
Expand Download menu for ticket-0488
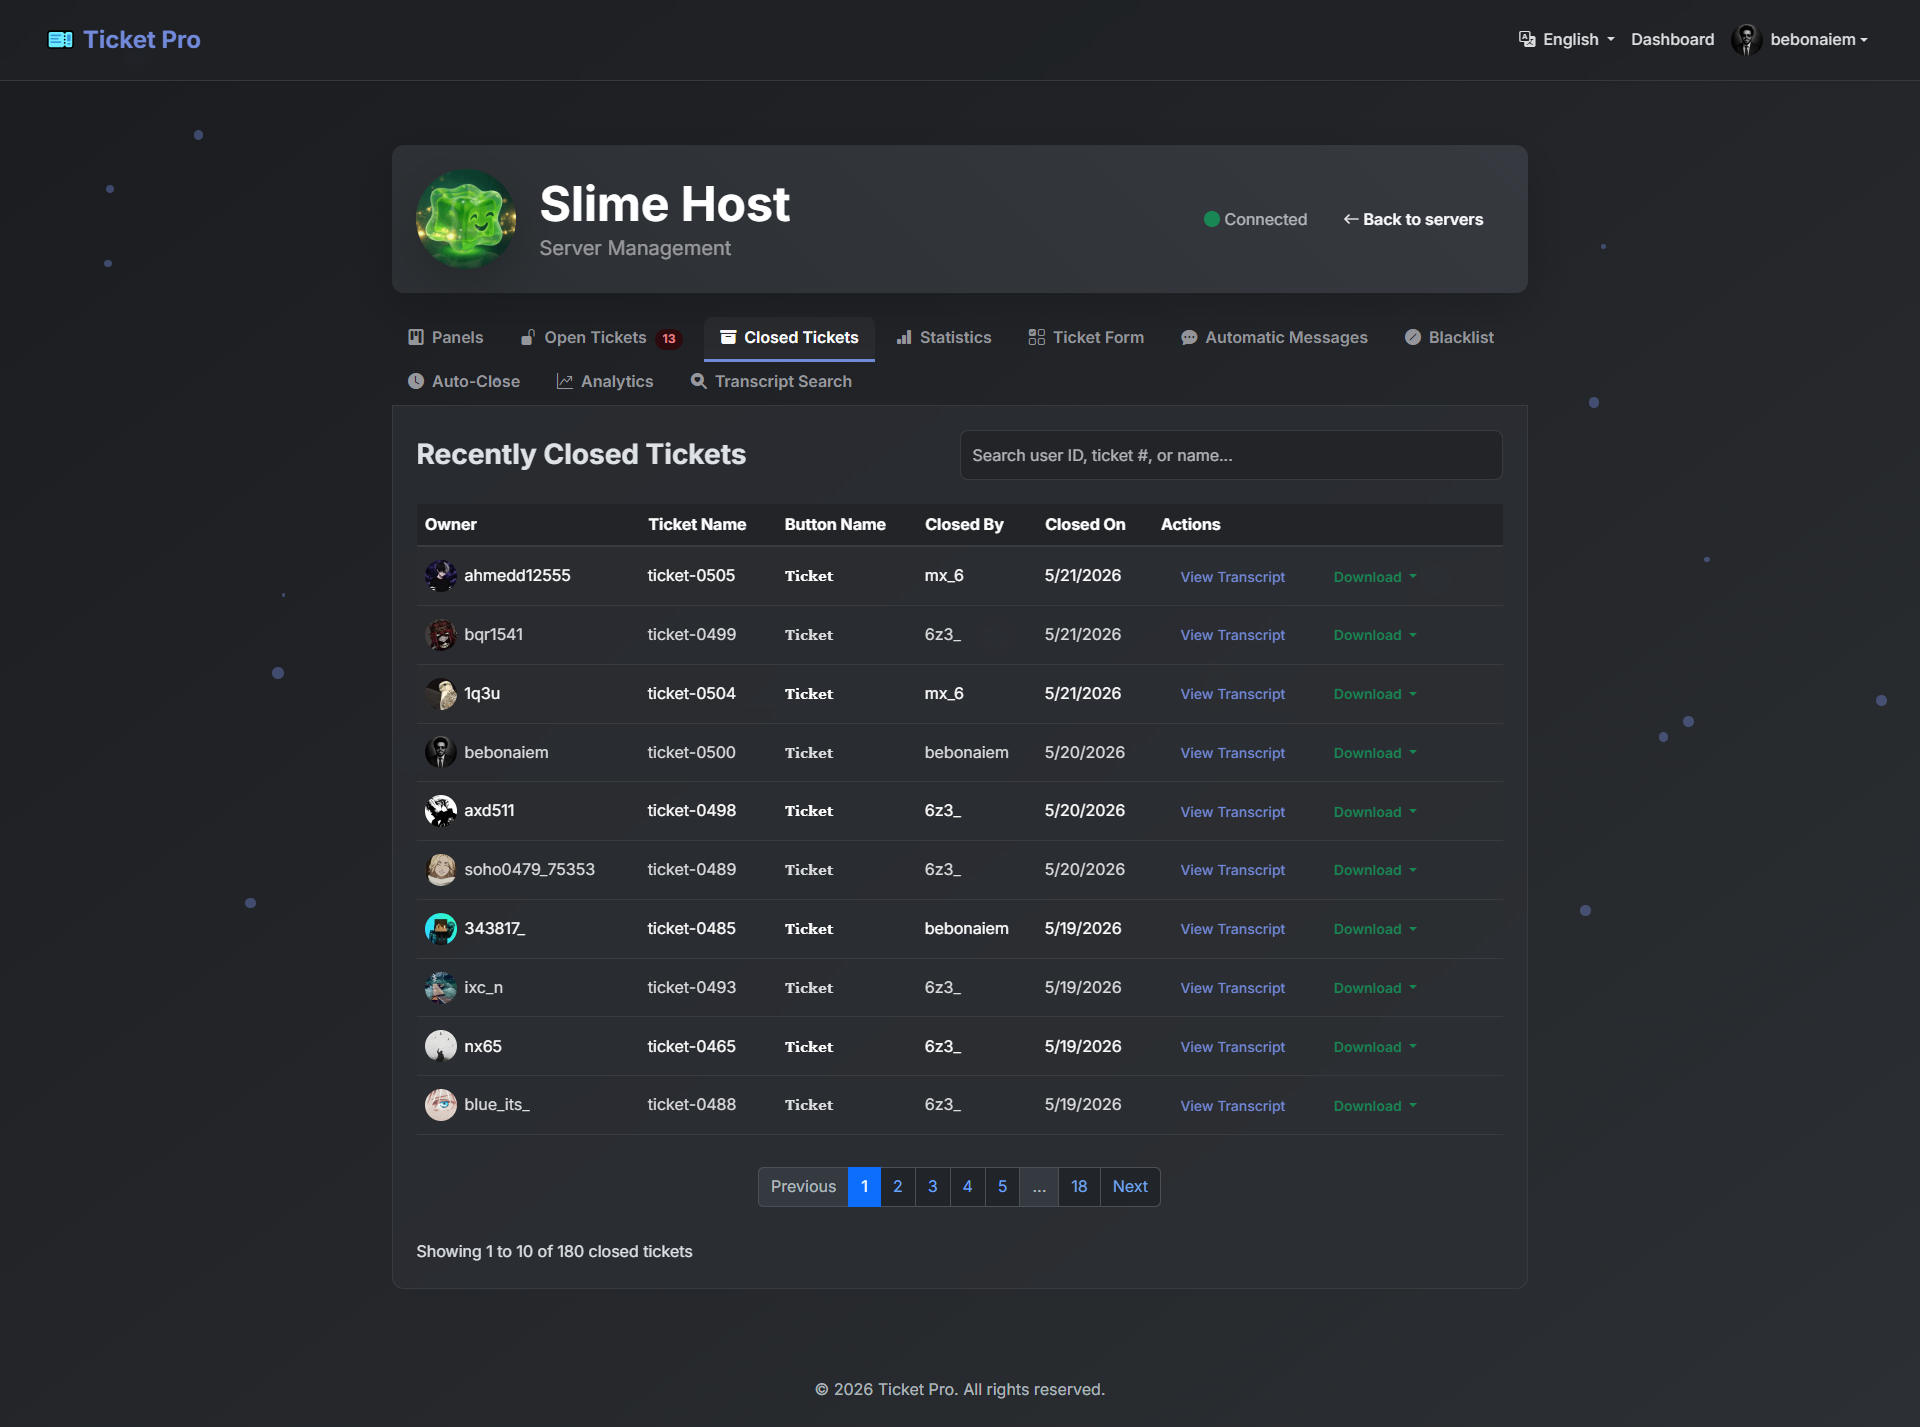[1375, 1106]
